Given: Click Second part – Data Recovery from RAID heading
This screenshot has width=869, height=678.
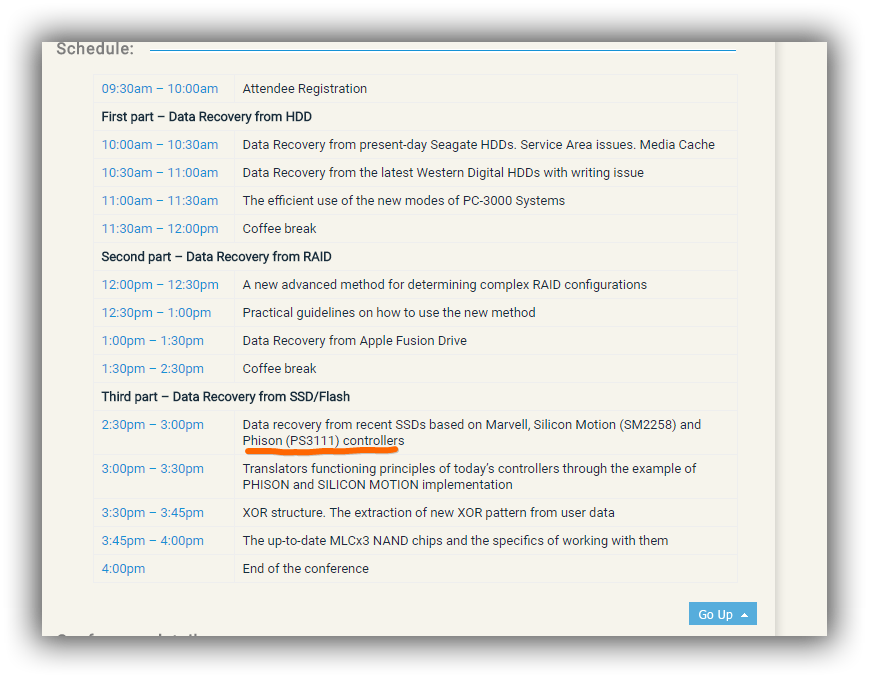Looking at the screenshot, I should coord(216,257).
